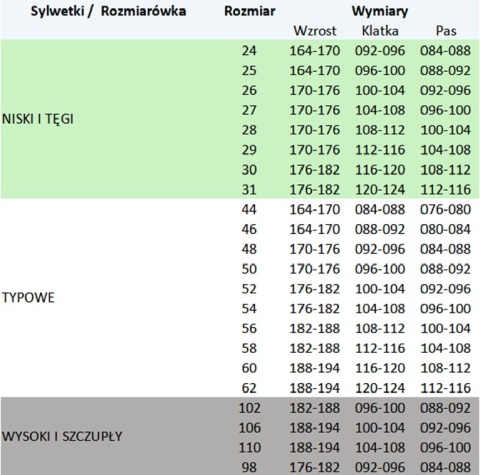This screenshot has height=475, width=480.
Task: Select the Wymiary header cell
Action: 380,11
